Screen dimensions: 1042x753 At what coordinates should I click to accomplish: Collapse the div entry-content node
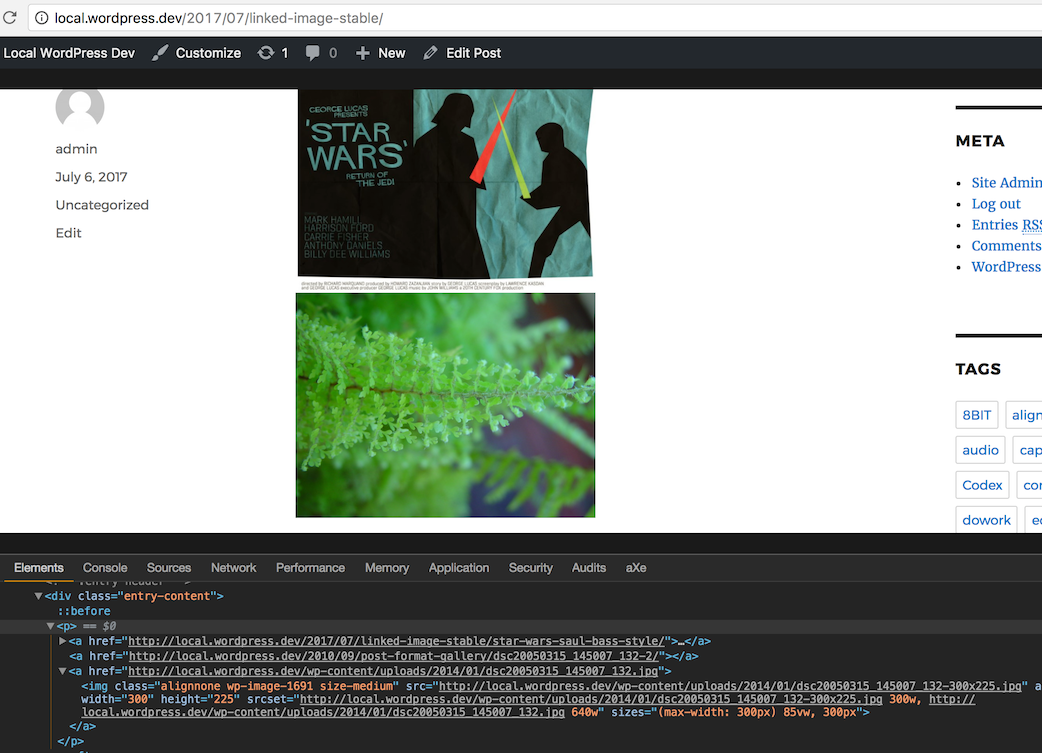[39, 596]
